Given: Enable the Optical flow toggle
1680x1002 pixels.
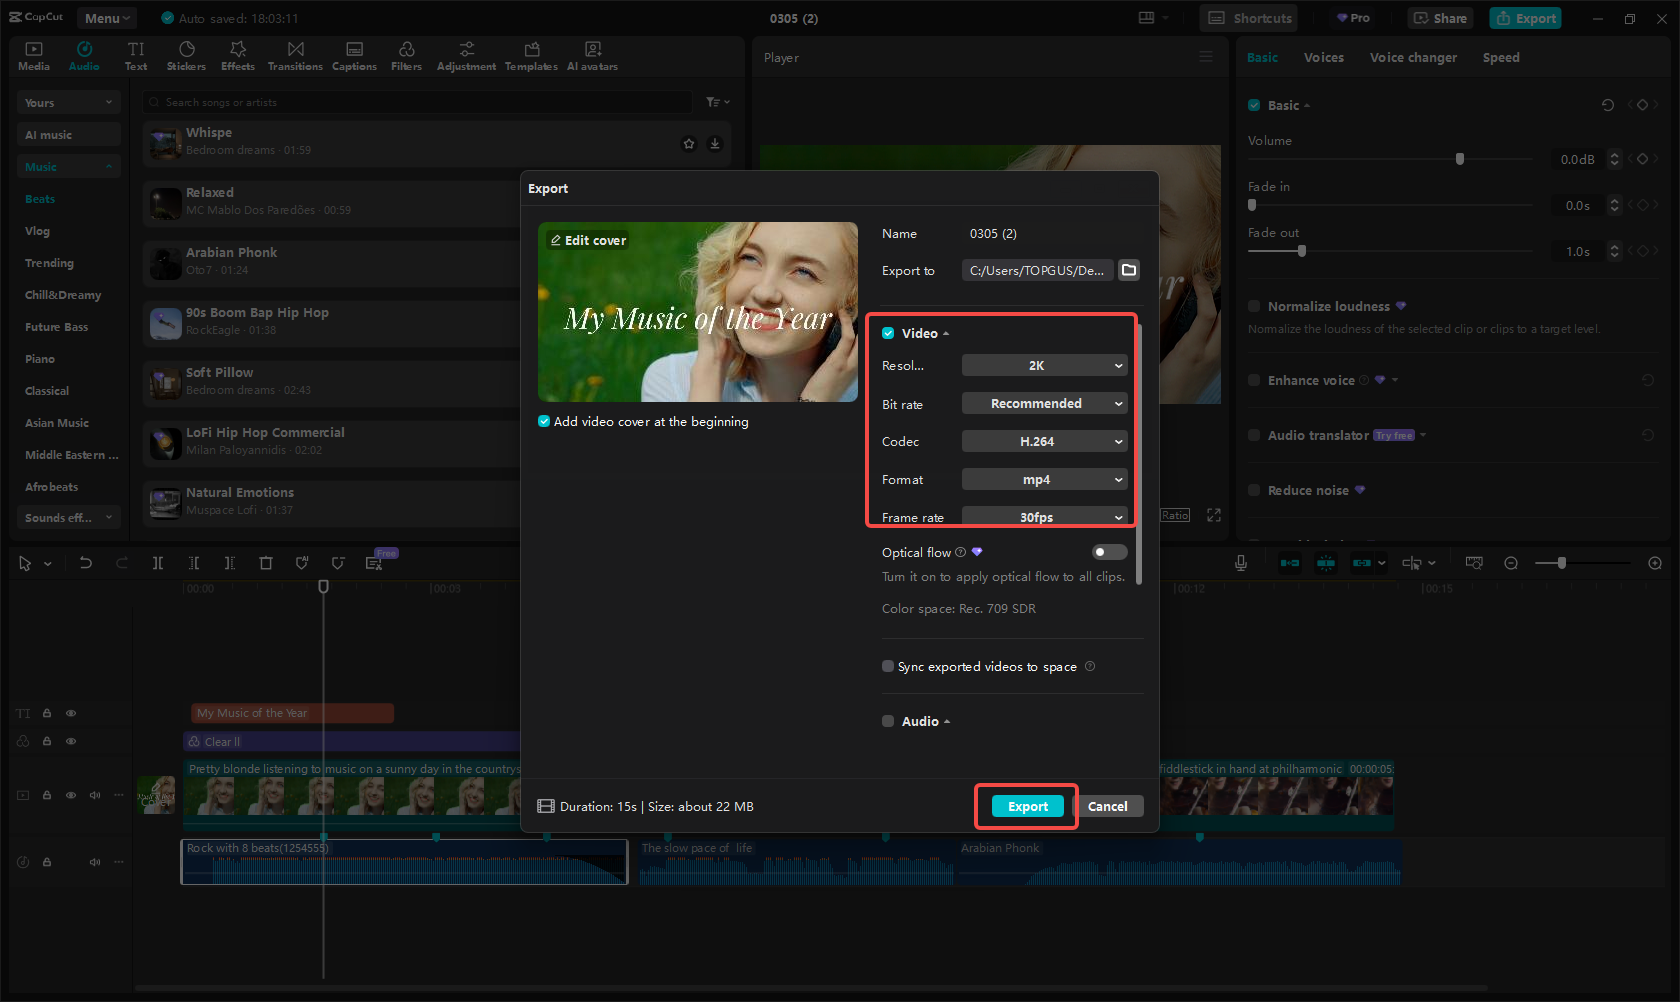Looking at the screenshot, I should [1108, 551].
